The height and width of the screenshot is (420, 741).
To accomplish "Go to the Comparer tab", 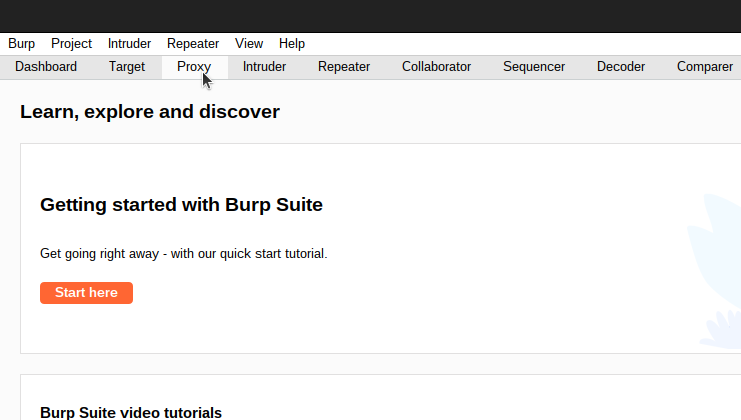I will click(x=705, y=67).
